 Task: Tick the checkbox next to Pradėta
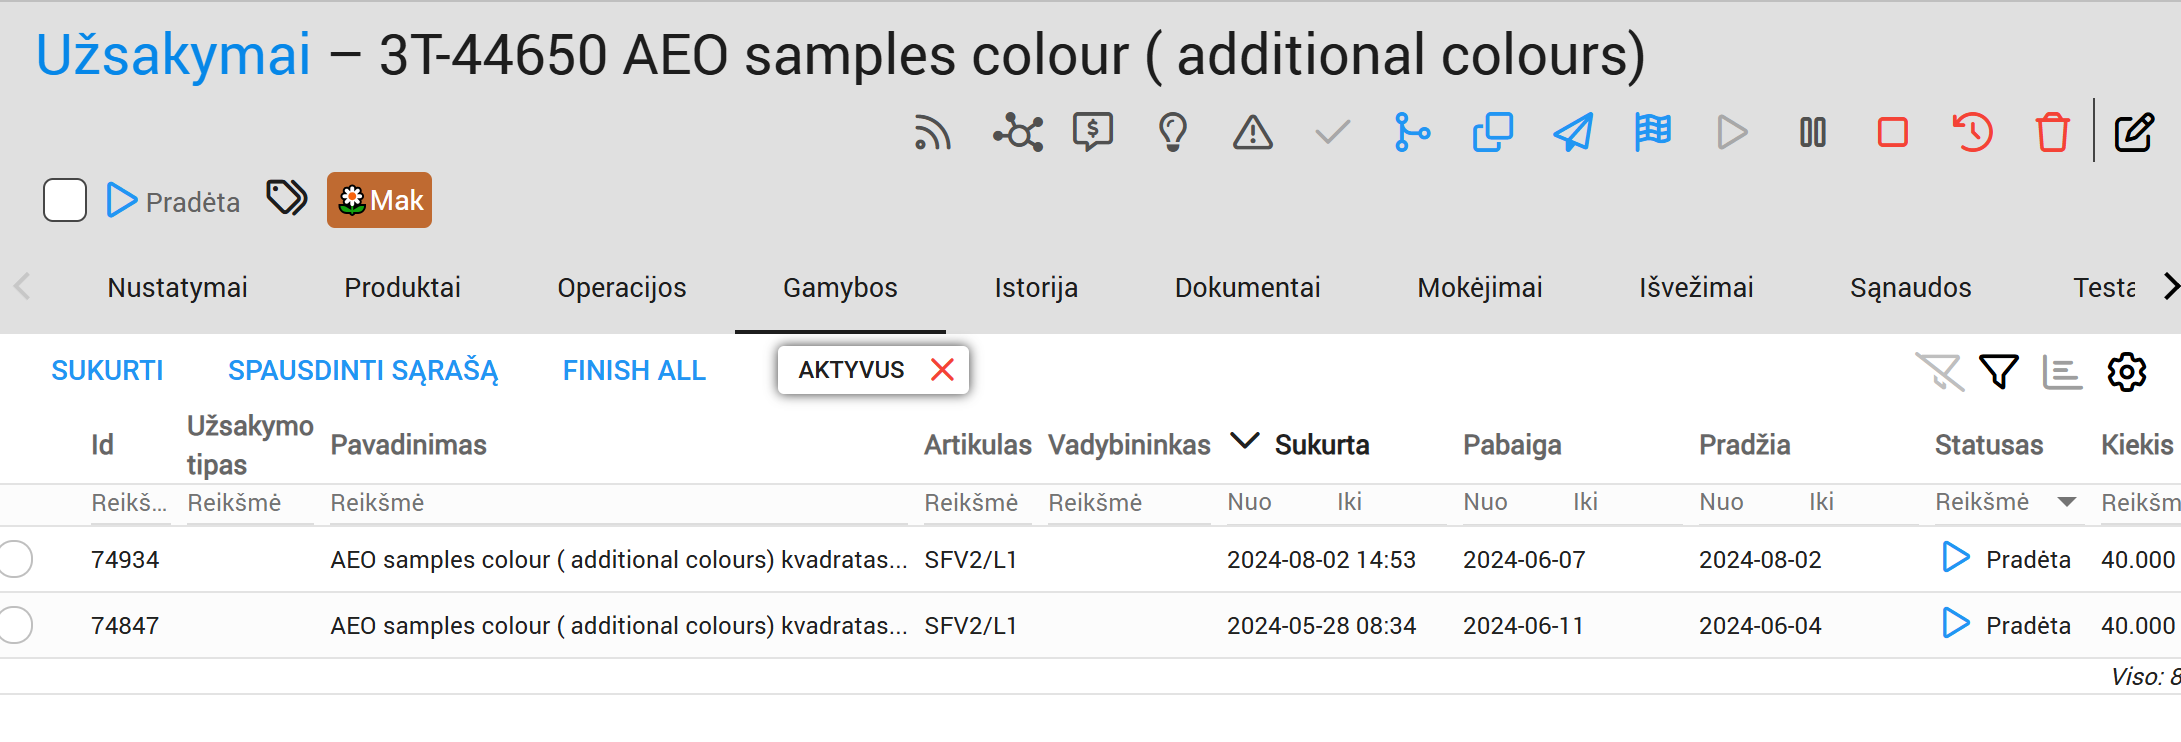coord(65,200)
